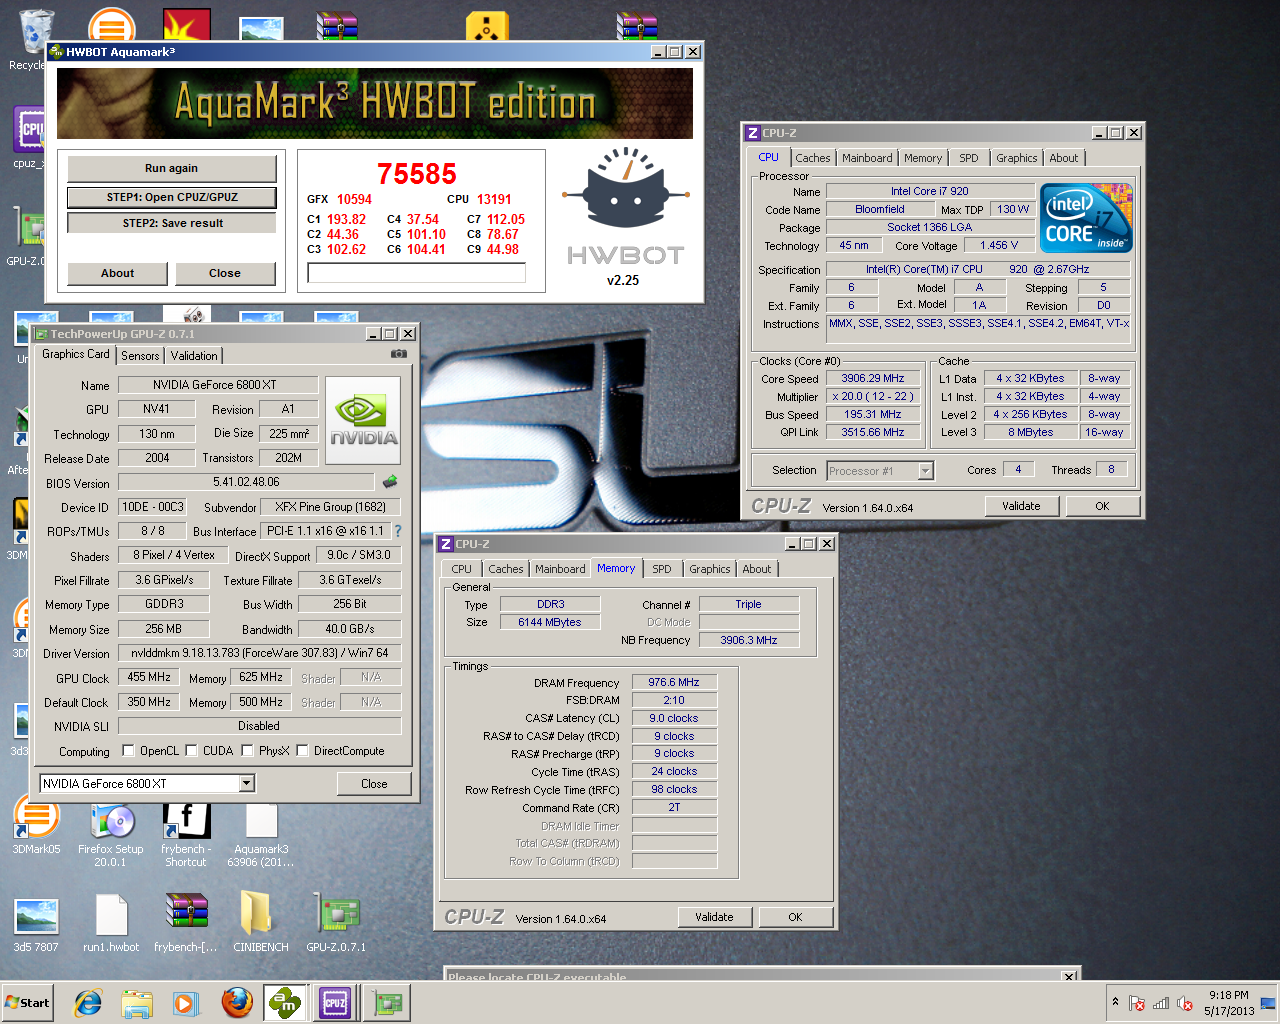
Task: Click the About button in Aquamark
Action: pyautogui.click(x=117, y=273)
